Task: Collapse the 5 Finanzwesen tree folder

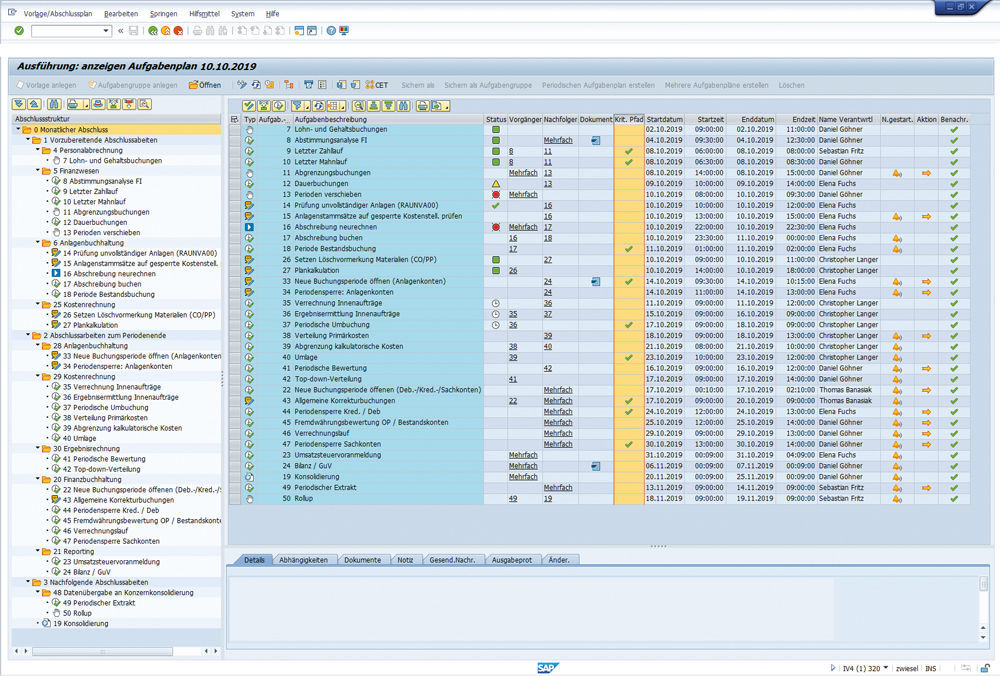Action: pos(36,170)
